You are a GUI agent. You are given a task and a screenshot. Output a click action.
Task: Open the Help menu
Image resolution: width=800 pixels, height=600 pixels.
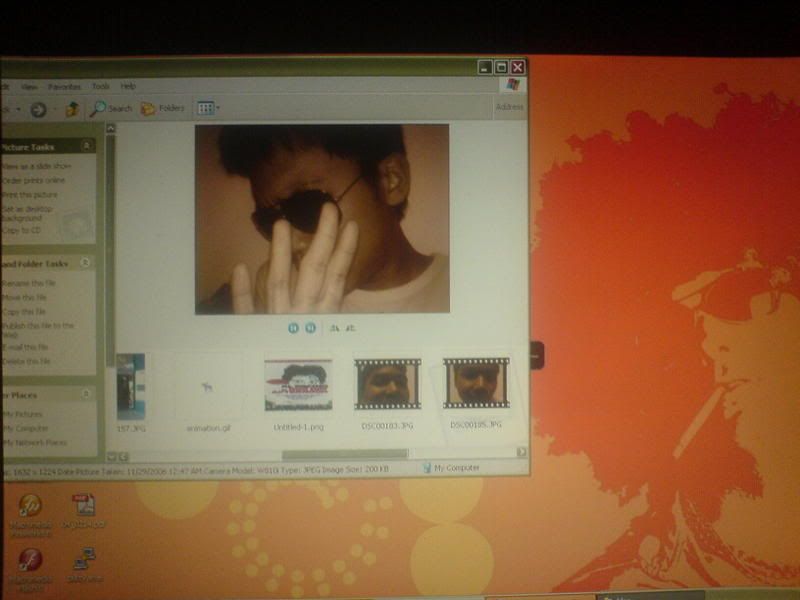tap(128, 86)
